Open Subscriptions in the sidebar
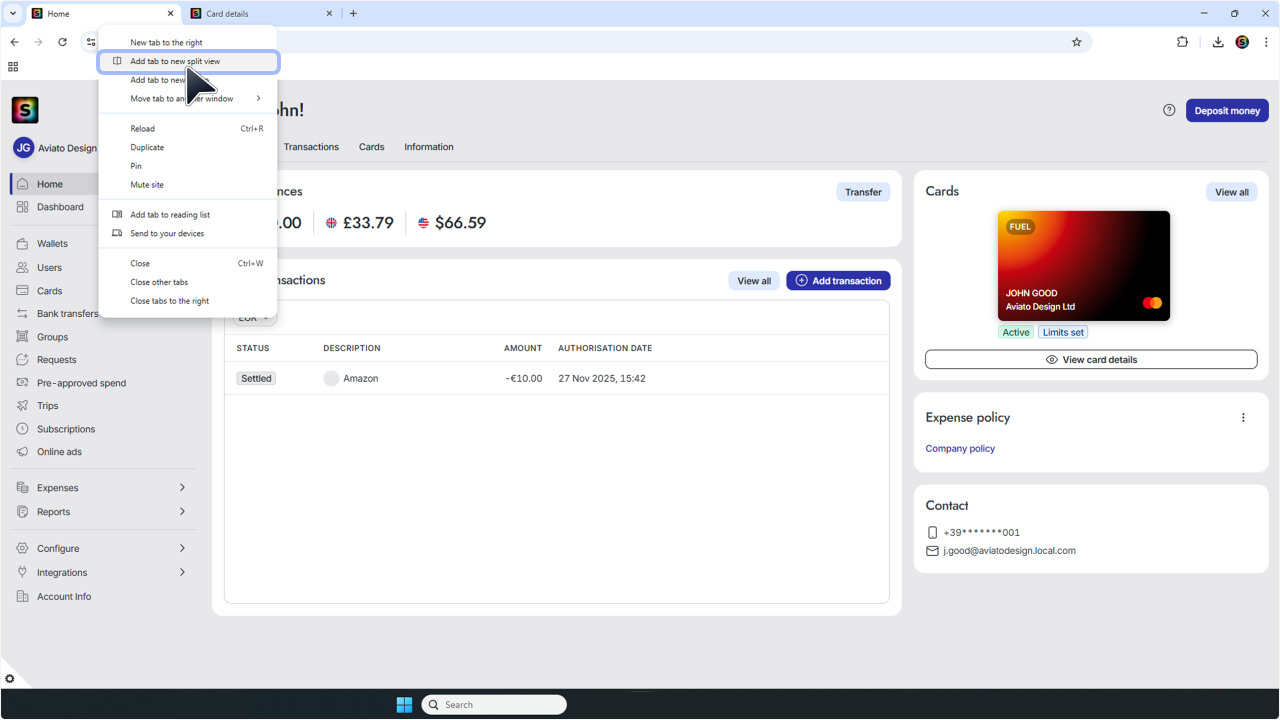The image size is (1280, 720). point(66,429)
